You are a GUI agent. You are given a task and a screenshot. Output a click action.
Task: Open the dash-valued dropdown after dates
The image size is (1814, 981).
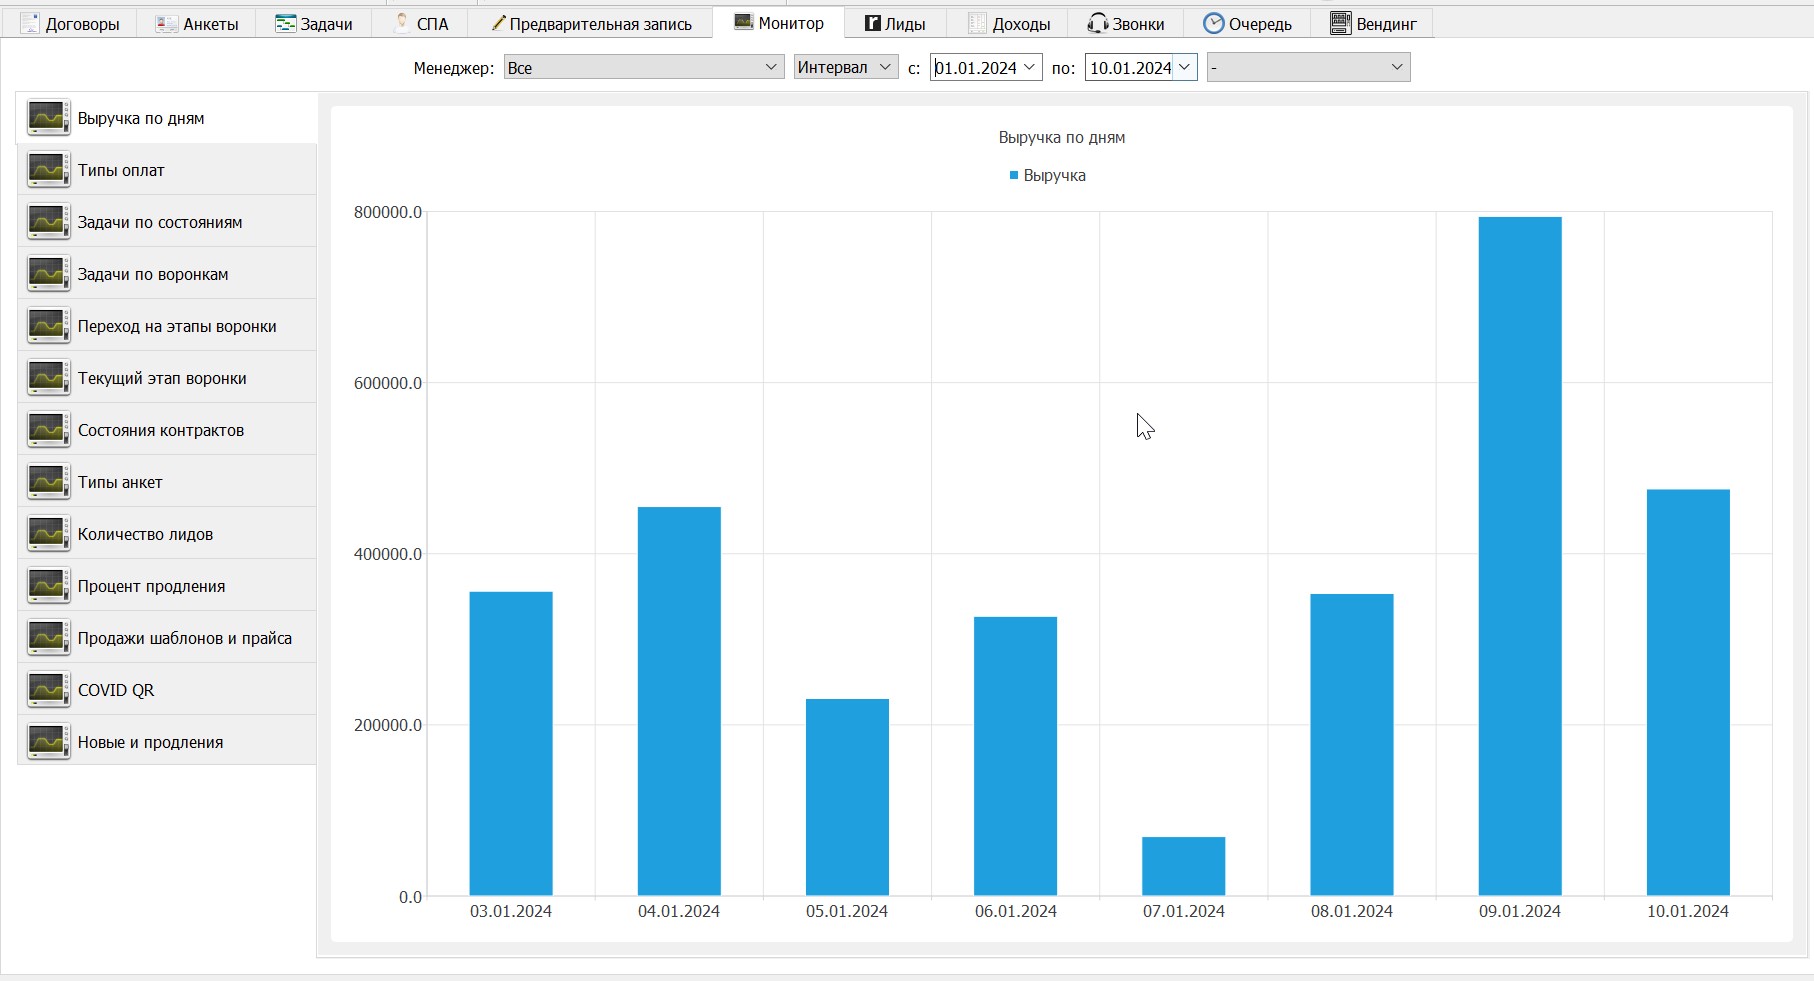[1308, 67]
